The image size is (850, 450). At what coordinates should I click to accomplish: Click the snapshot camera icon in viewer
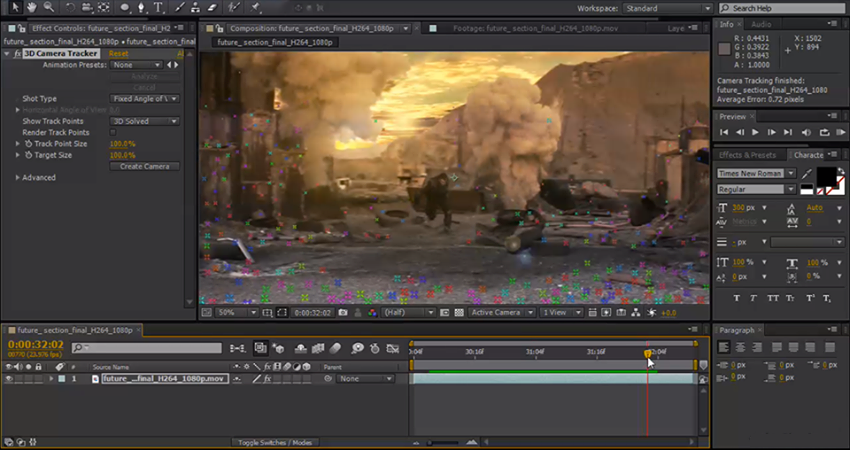click(x=343, y=312)
